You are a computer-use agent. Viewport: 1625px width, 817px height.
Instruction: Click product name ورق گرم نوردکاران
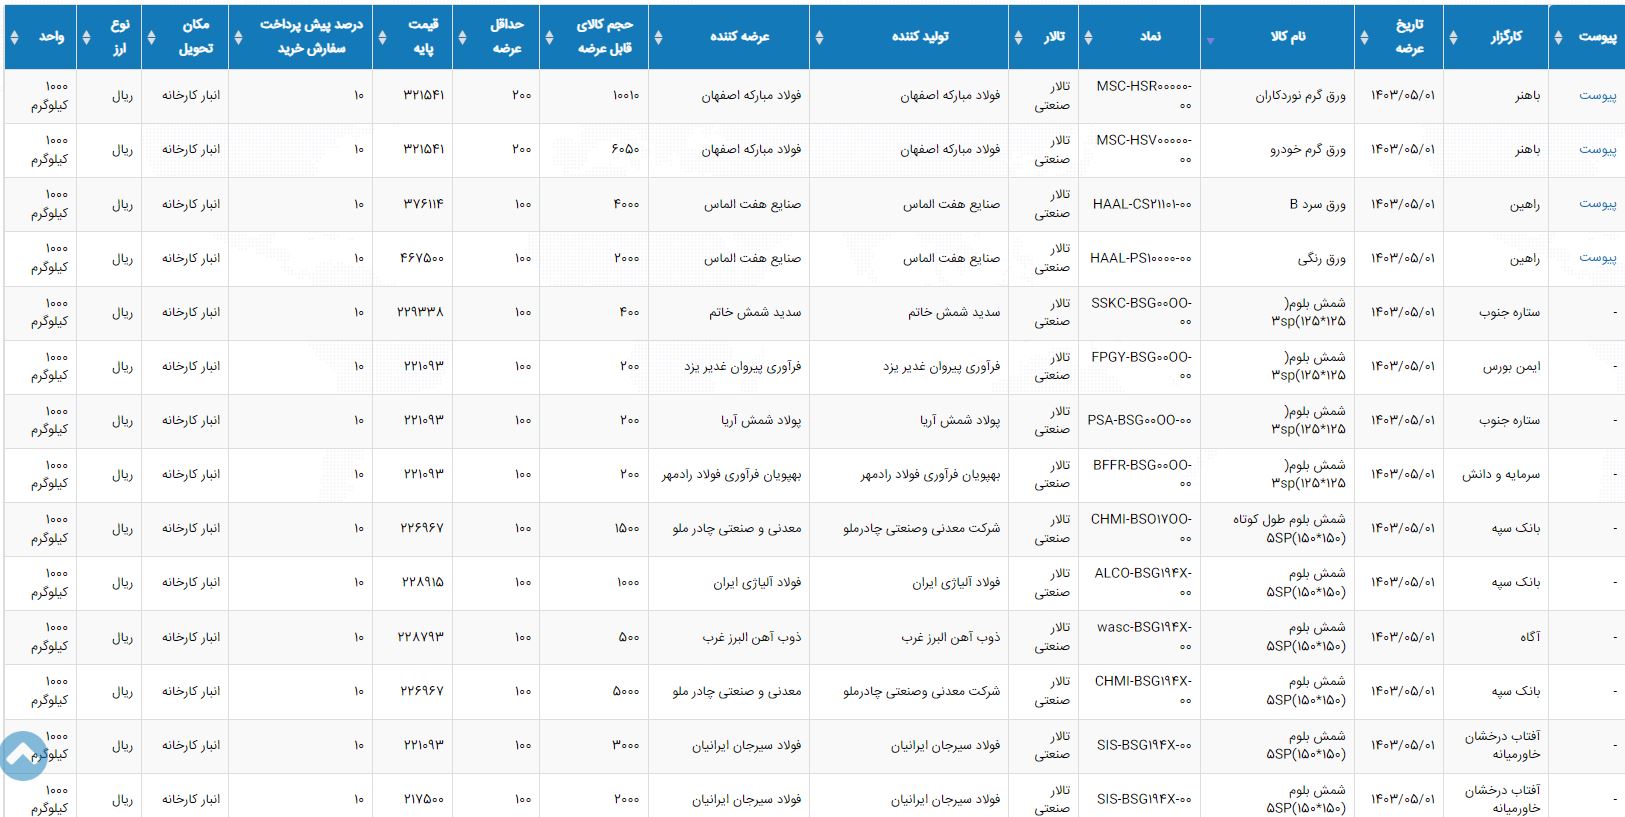1301,96
